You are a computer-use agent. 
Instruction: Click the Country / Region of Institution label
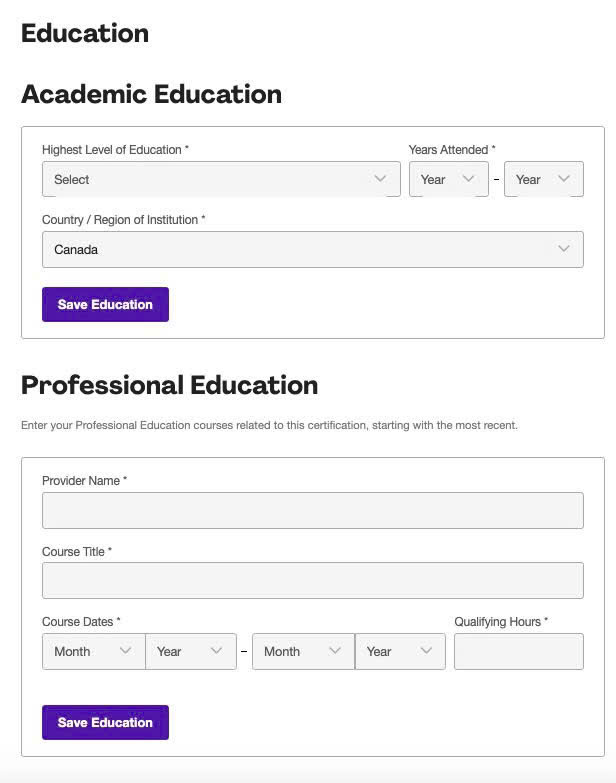[123, 220]
